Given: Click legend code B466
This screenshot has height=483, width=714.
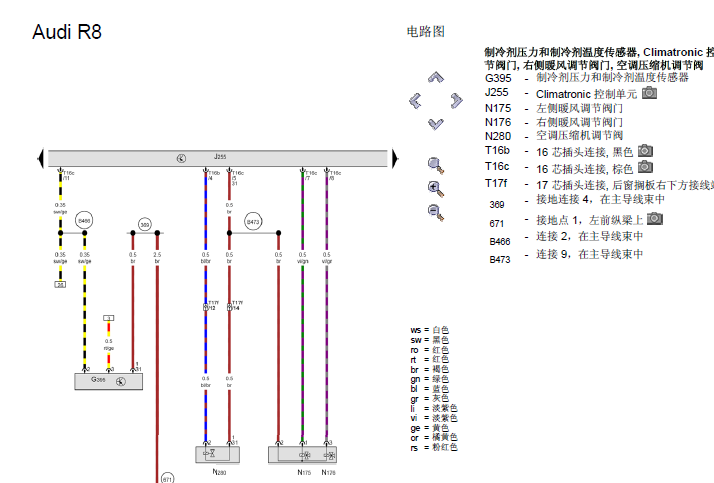Looking at the screenshot, I should click(500, 242).
